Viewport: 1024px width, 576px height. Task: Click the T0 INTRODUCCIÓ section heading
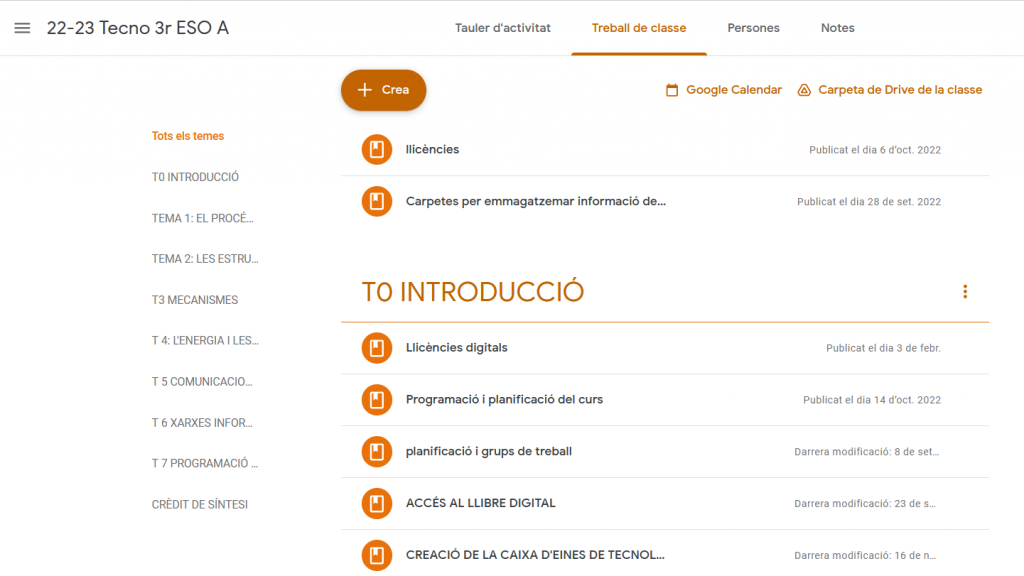[473, 292]
